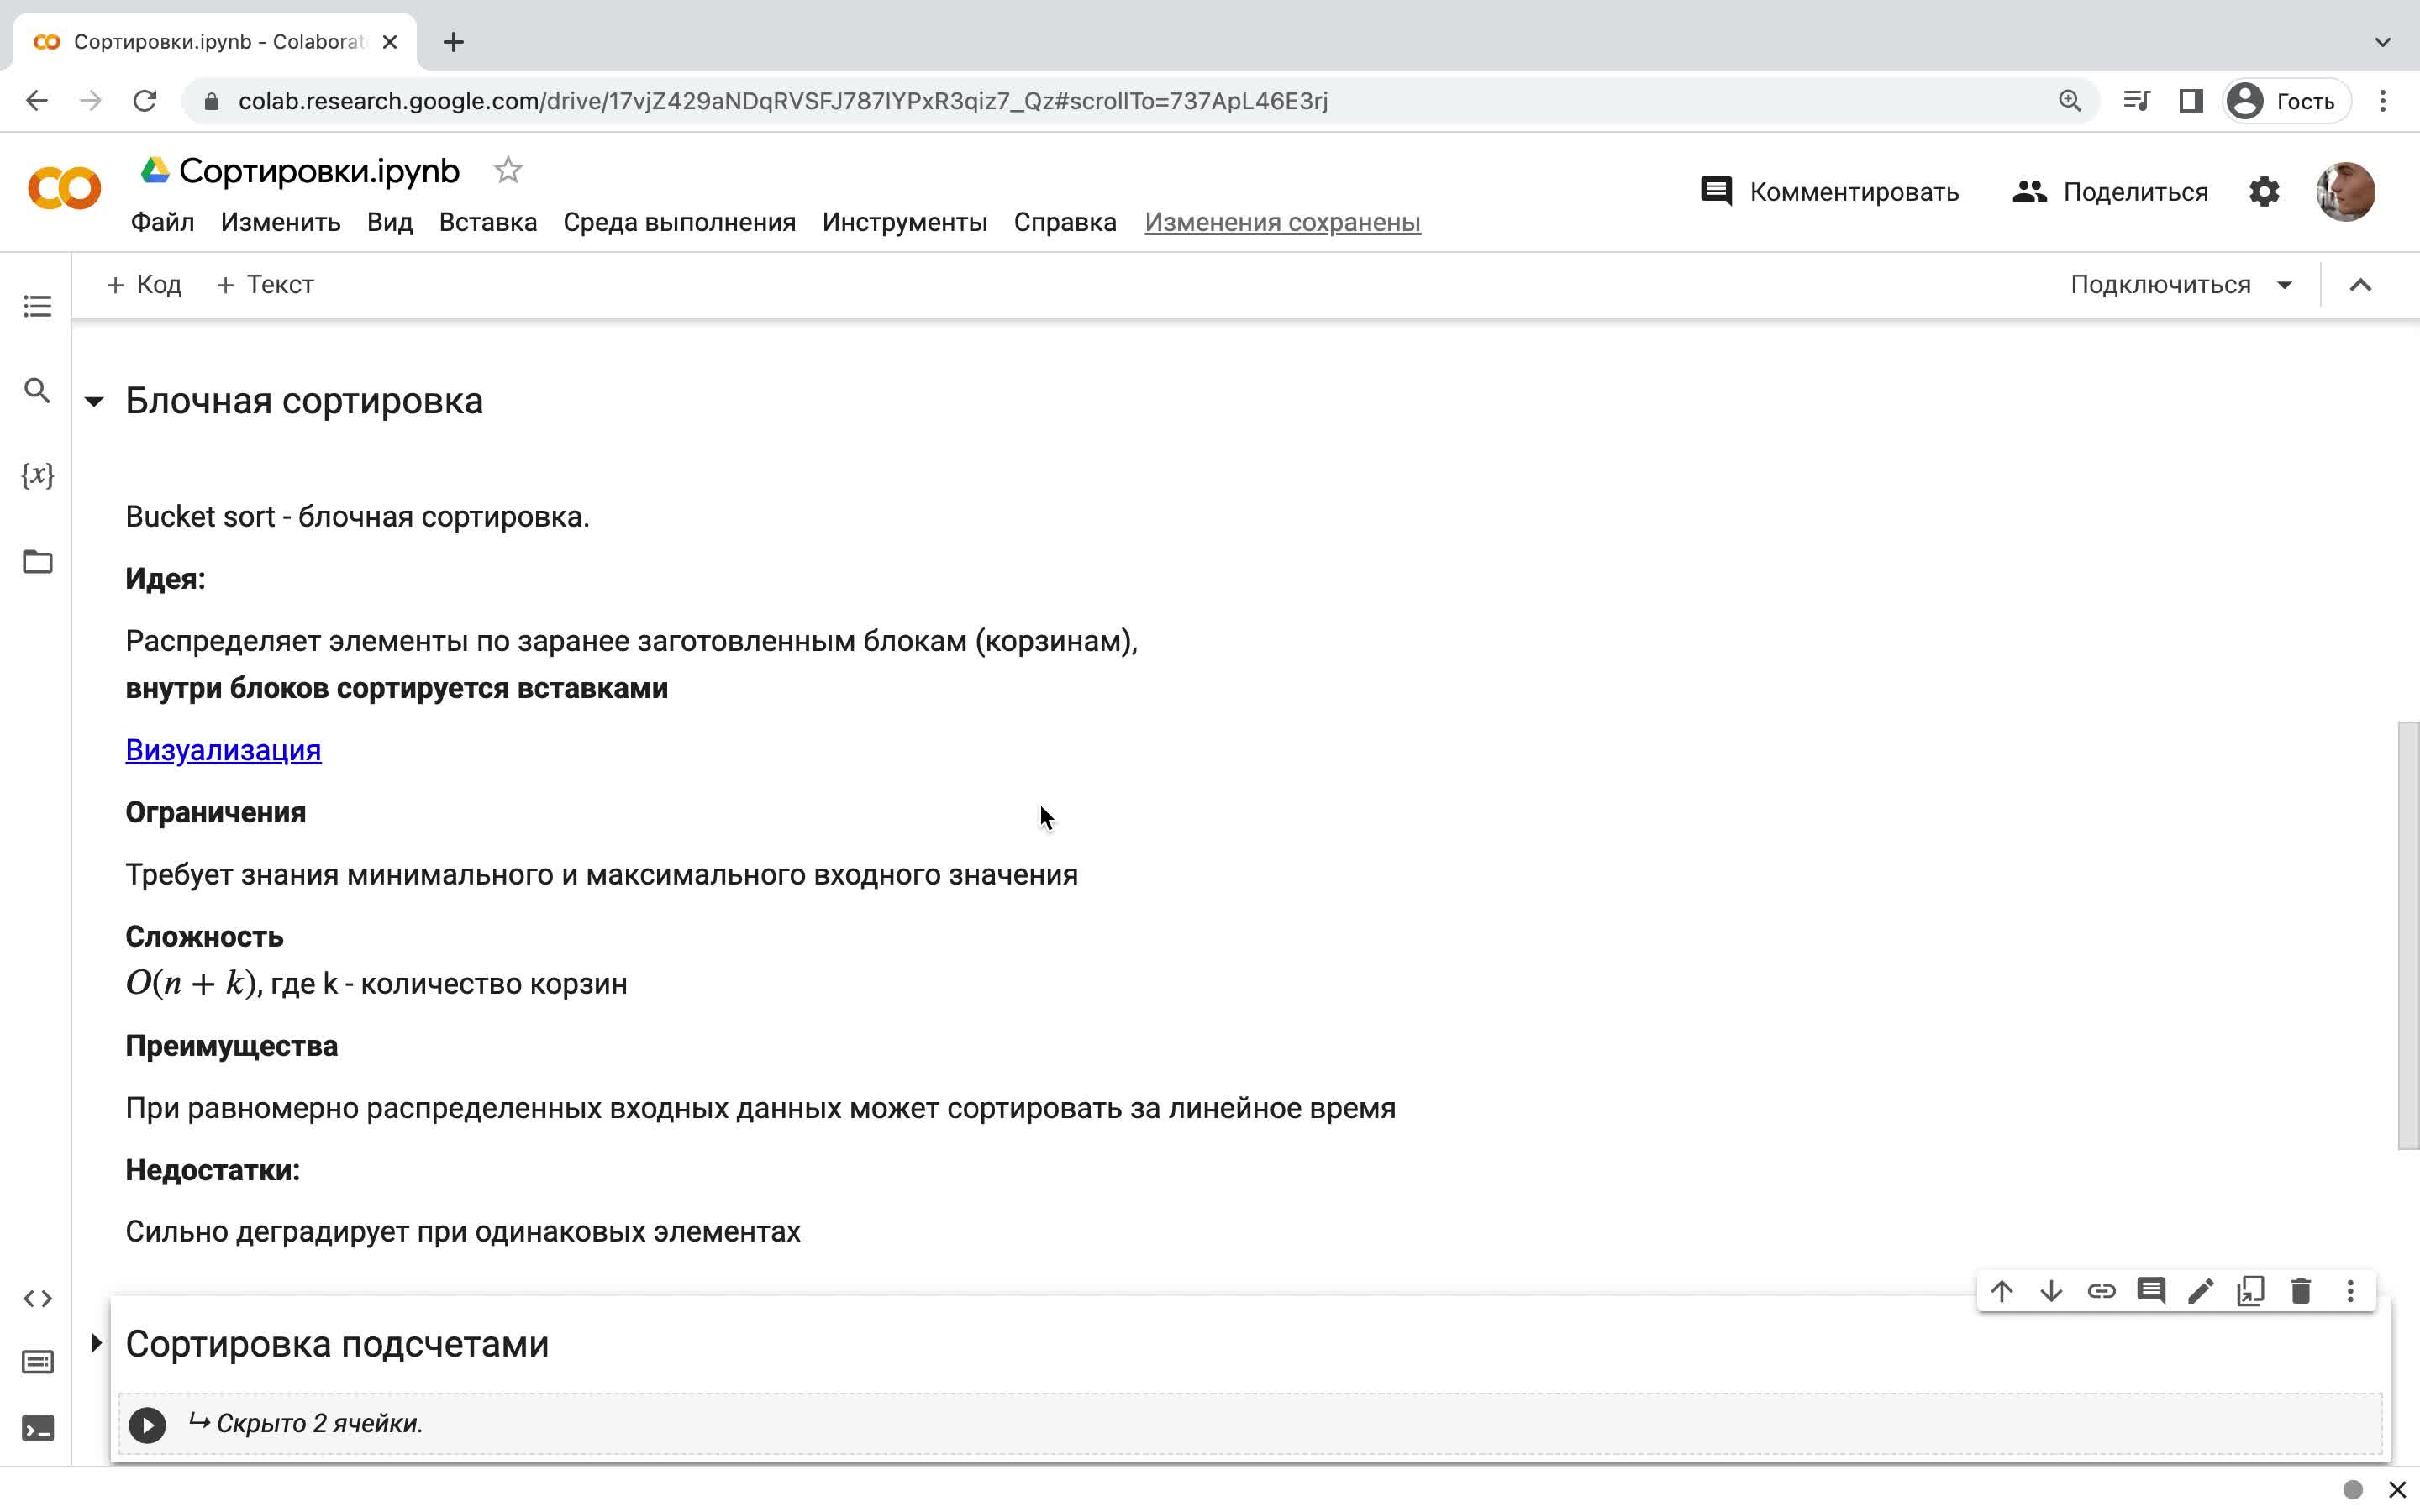Add a text cell with + Текст
Screen dimensions: 2420x1512
265,285
